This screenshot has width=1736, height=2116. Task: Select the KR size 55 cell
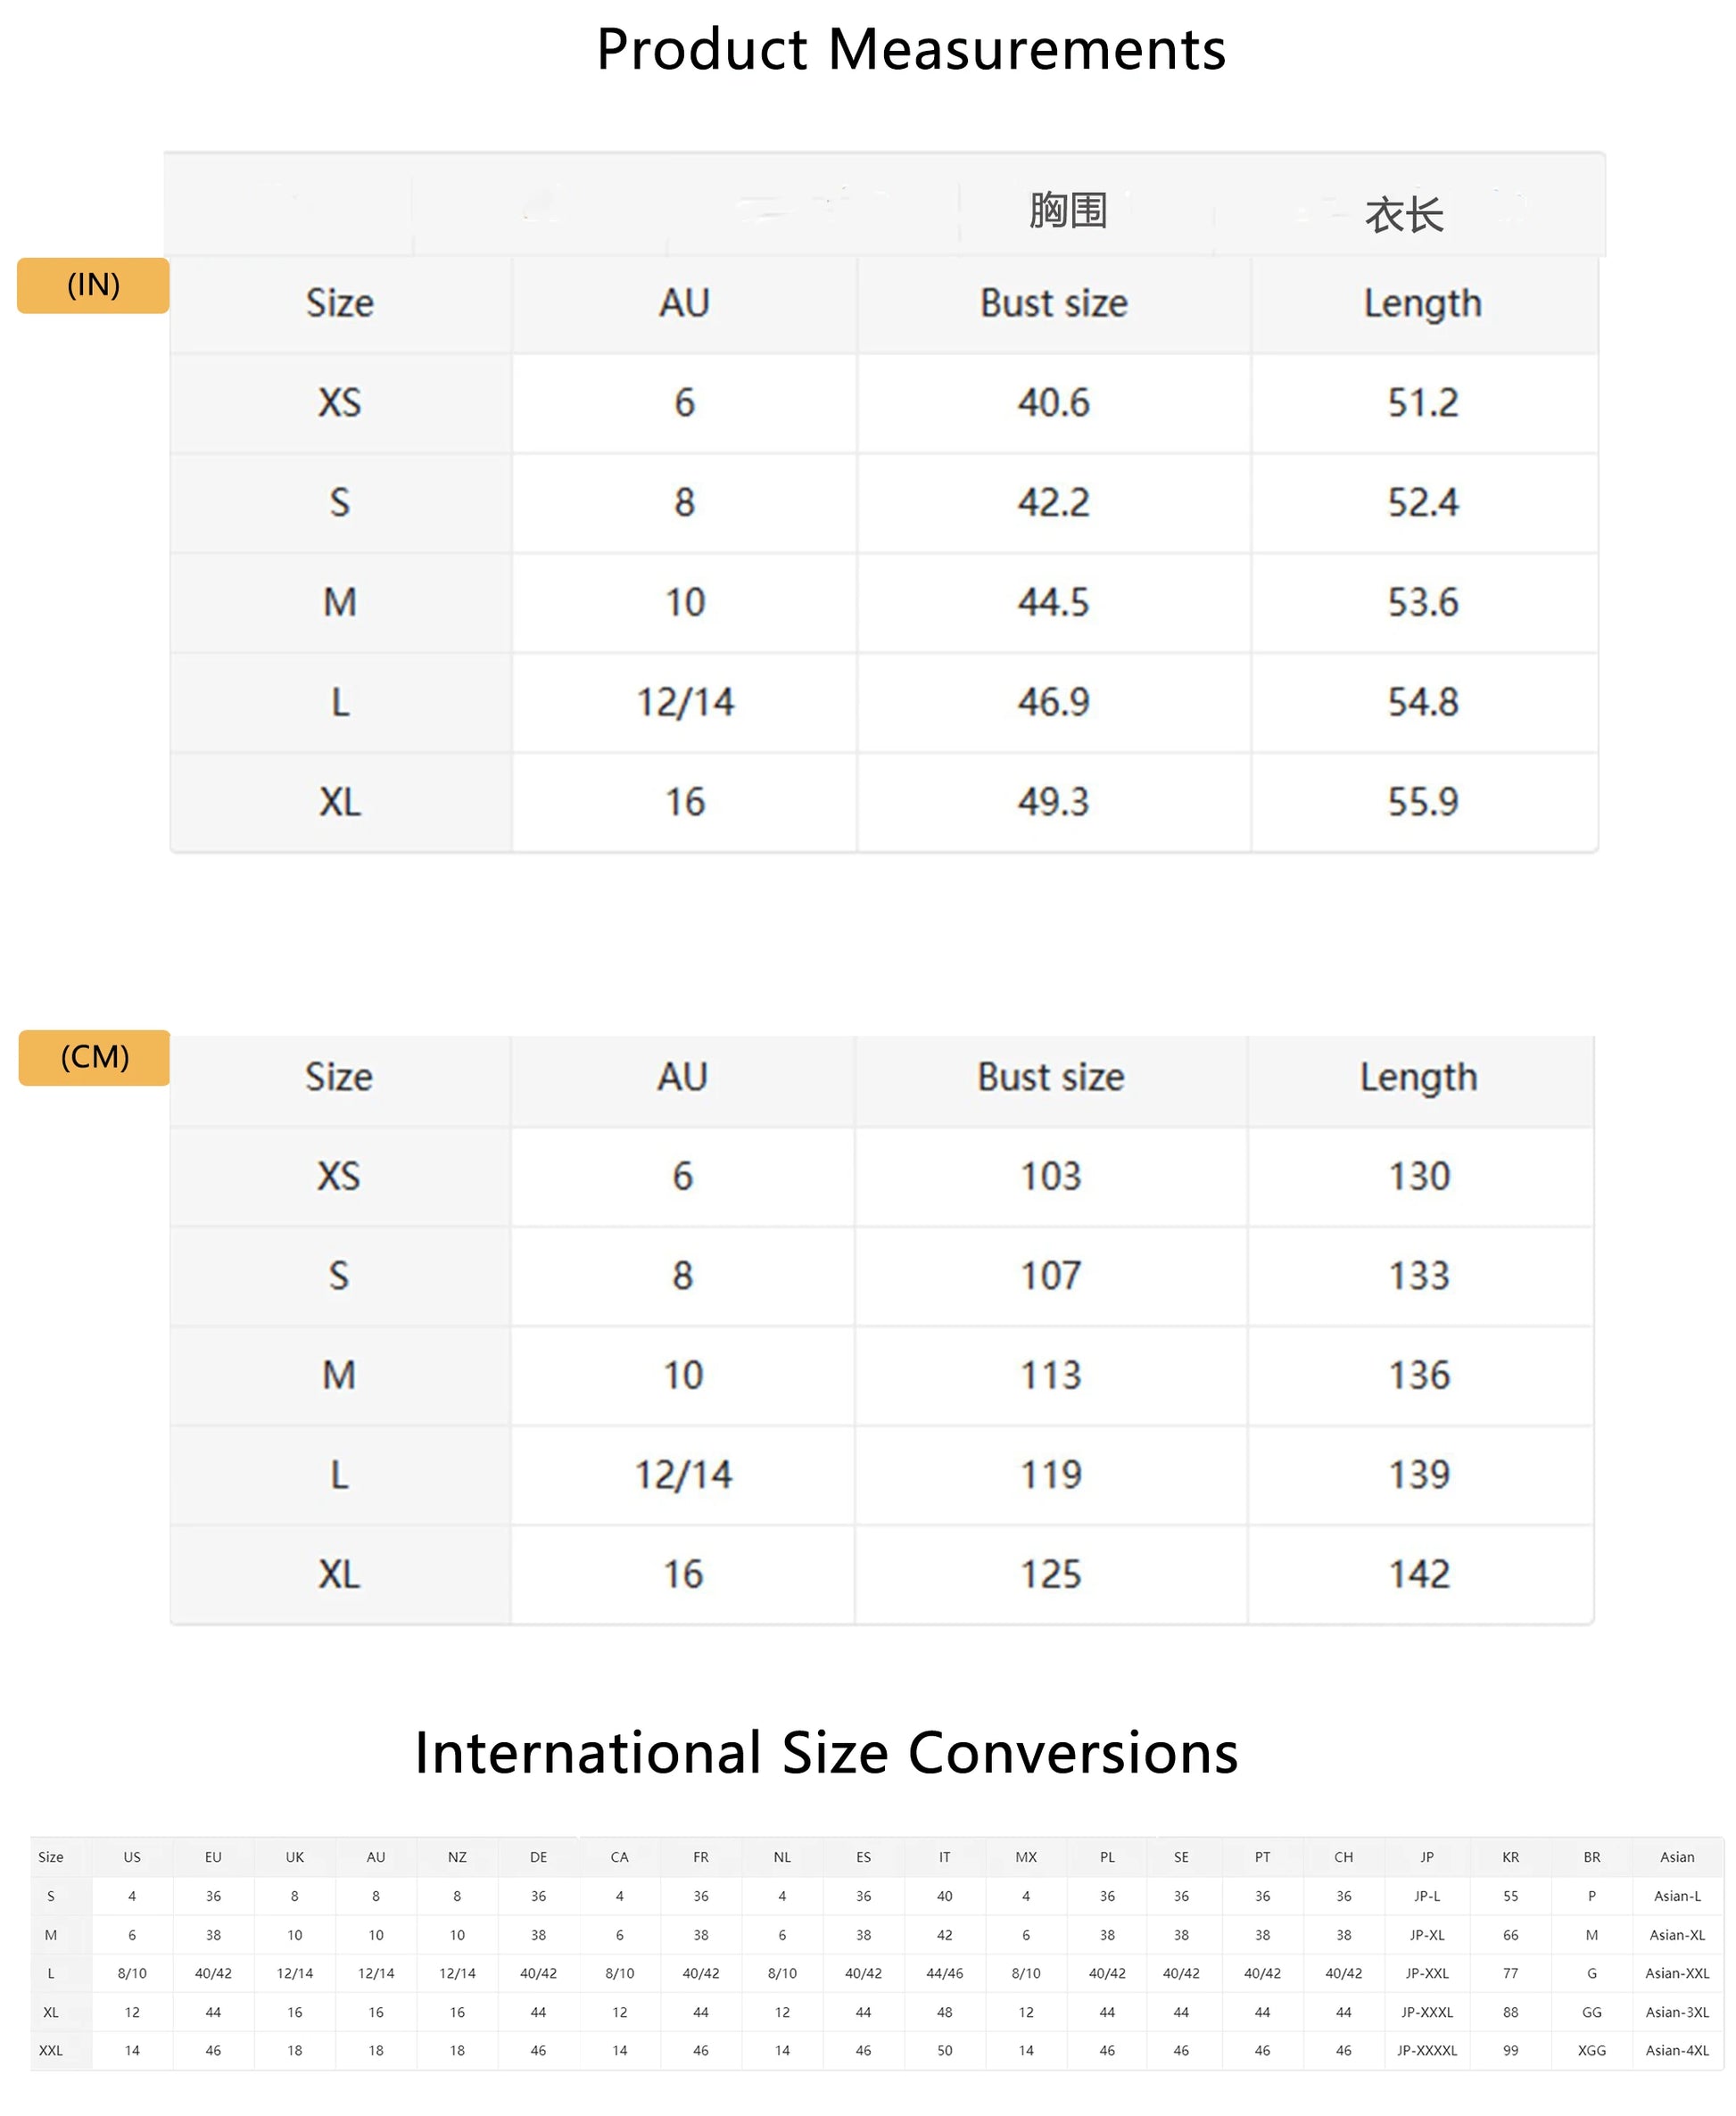click(x=1511, y=1895)
